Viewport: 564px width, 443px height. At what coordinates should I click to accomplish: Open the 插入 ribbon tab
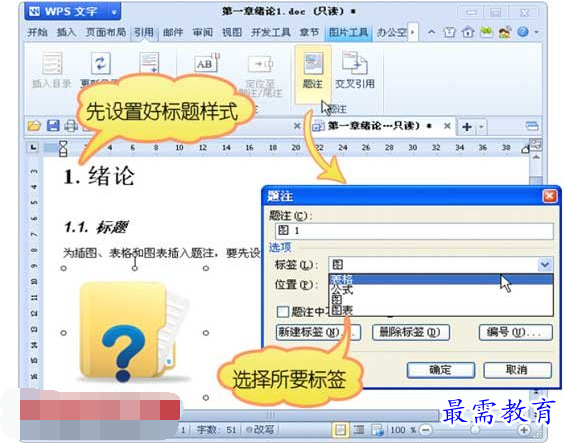coord(67,32)
